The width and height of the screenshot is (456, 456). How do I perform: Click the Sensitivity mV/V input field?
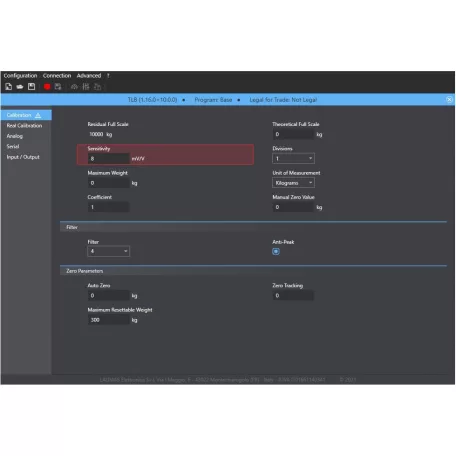pyautogui.click(x=109, y=159)
